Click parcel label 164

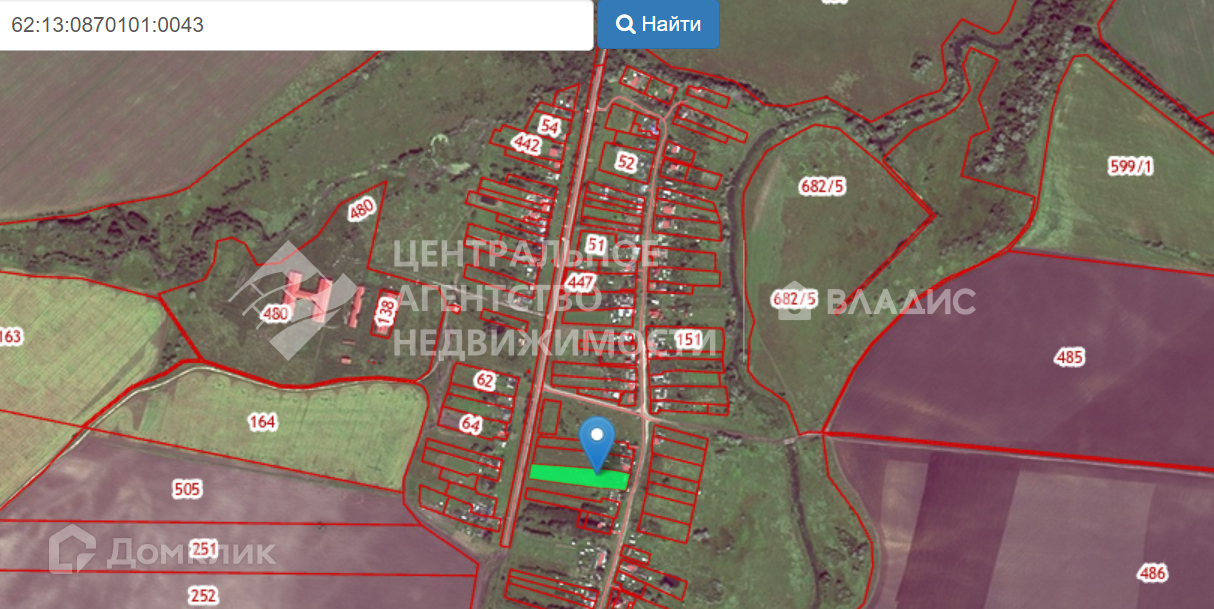click(262, 422)
